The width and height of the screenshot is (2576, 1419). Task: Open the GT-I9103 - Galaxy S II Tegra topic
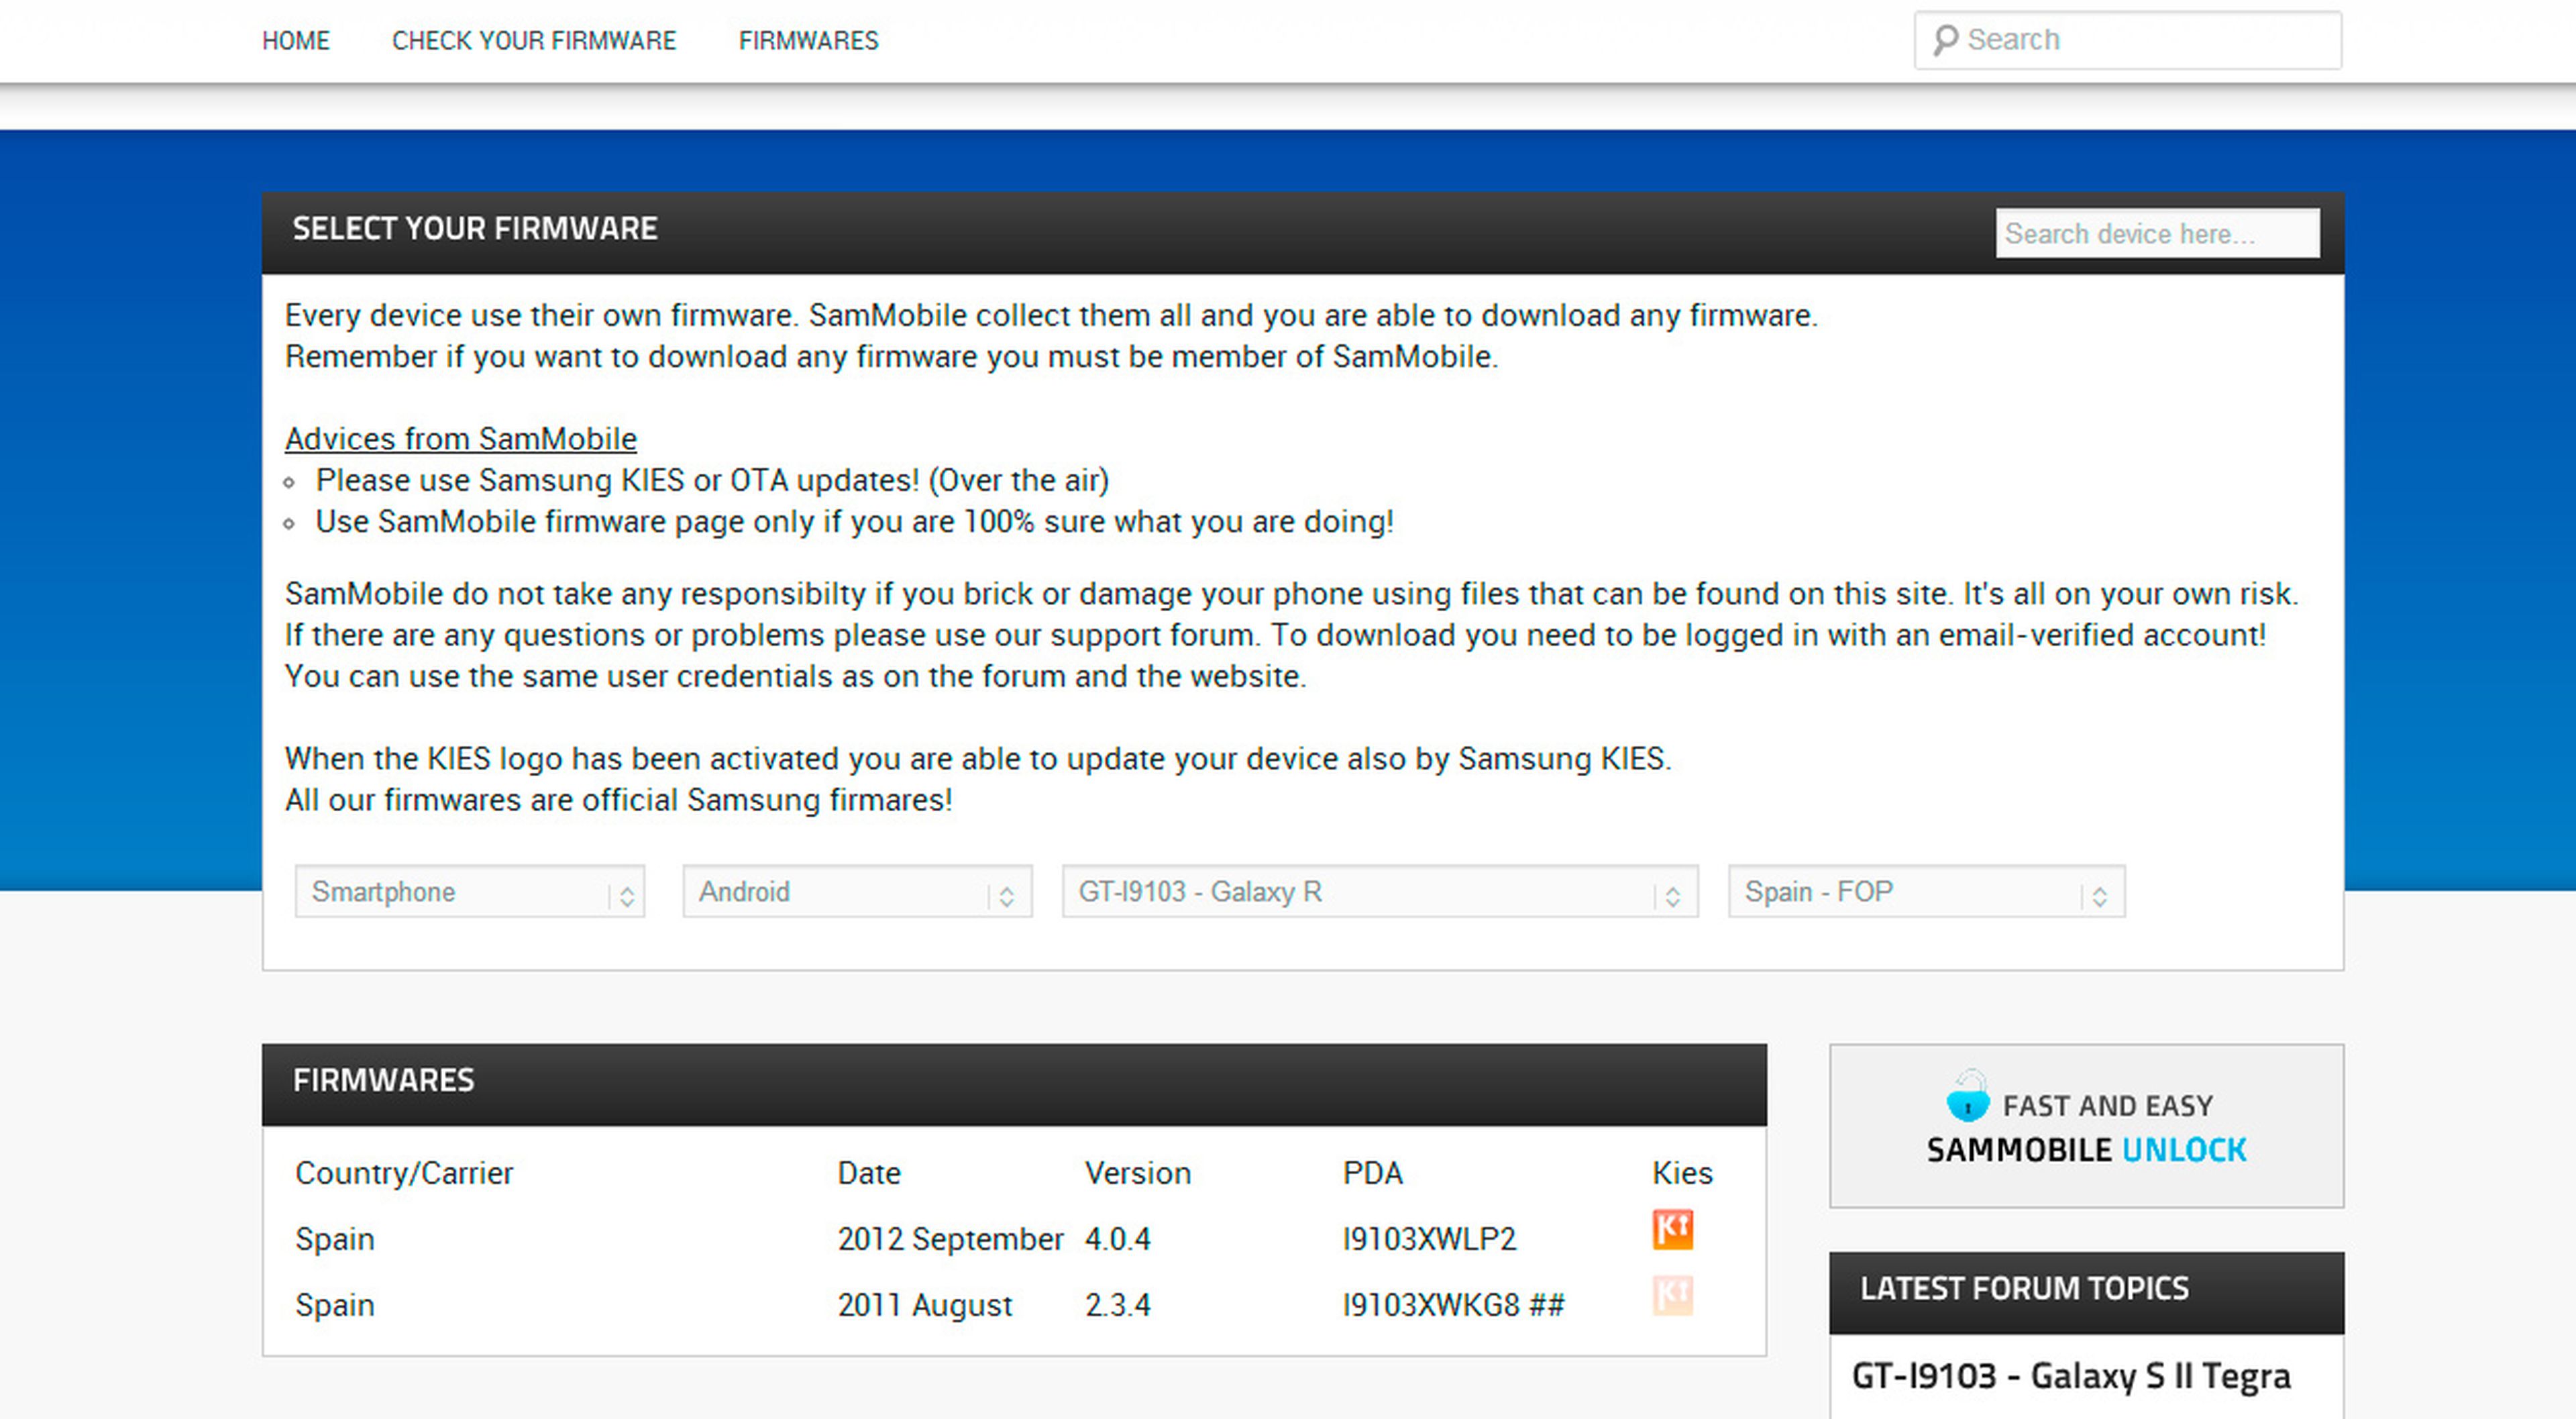coord(2070,1376)
